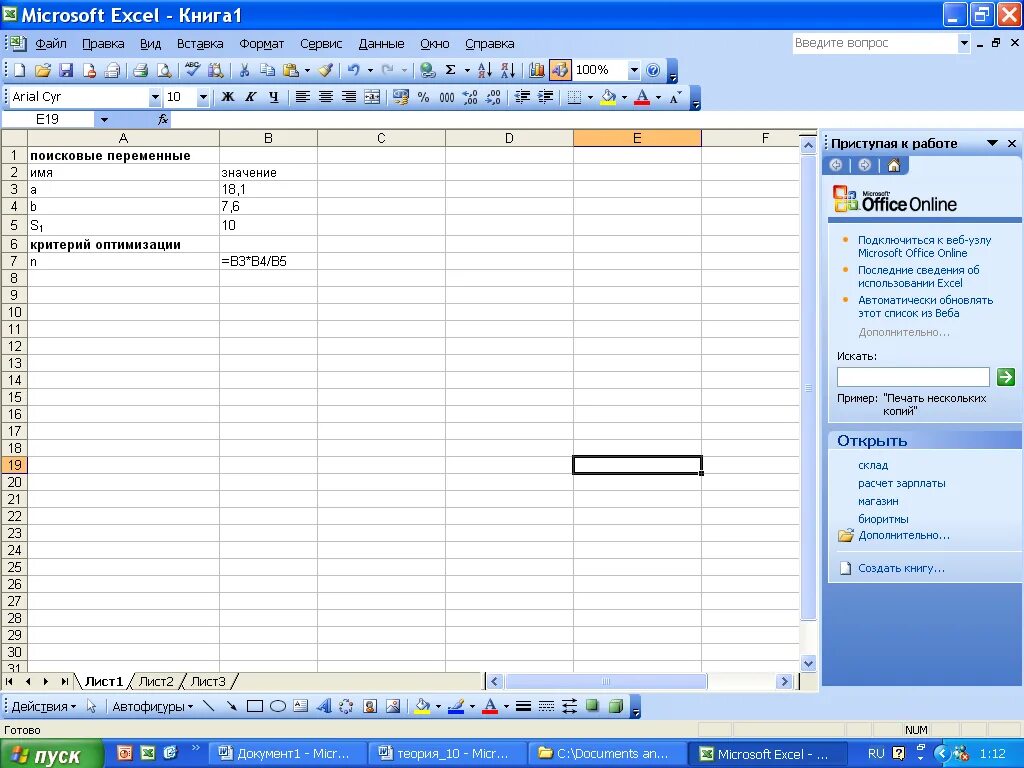Click the Insert Function fx button

click(x=163, y=119)
